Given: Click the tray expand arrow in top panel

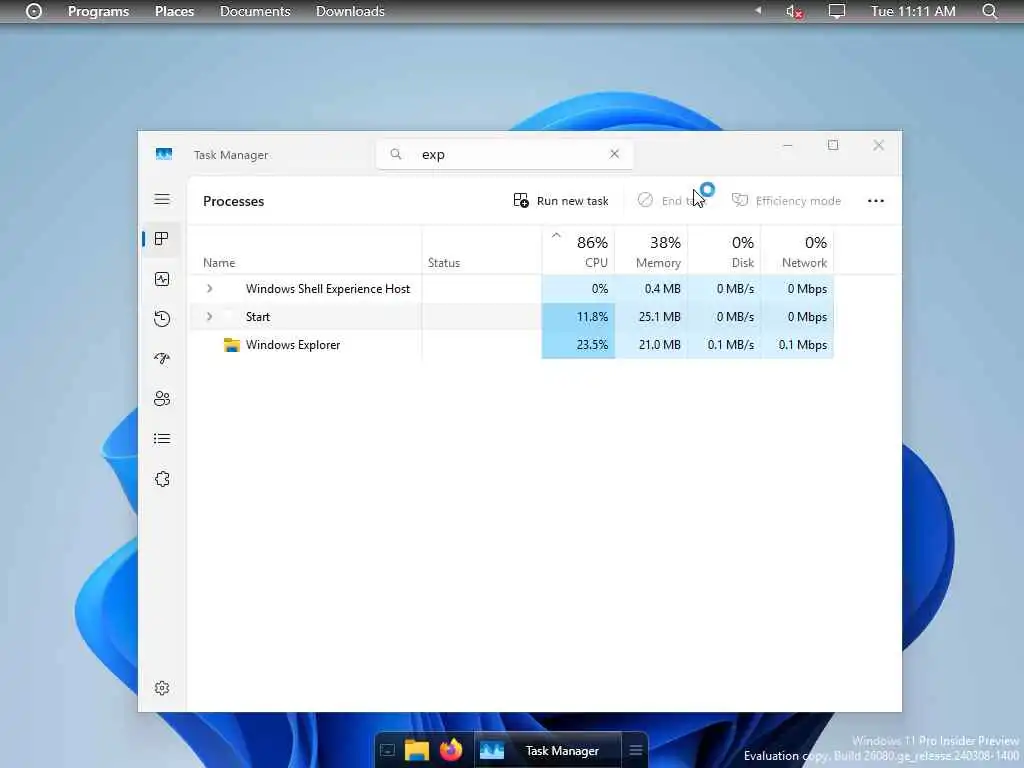Looking at the screenshot, I should (x=758, y=10).
